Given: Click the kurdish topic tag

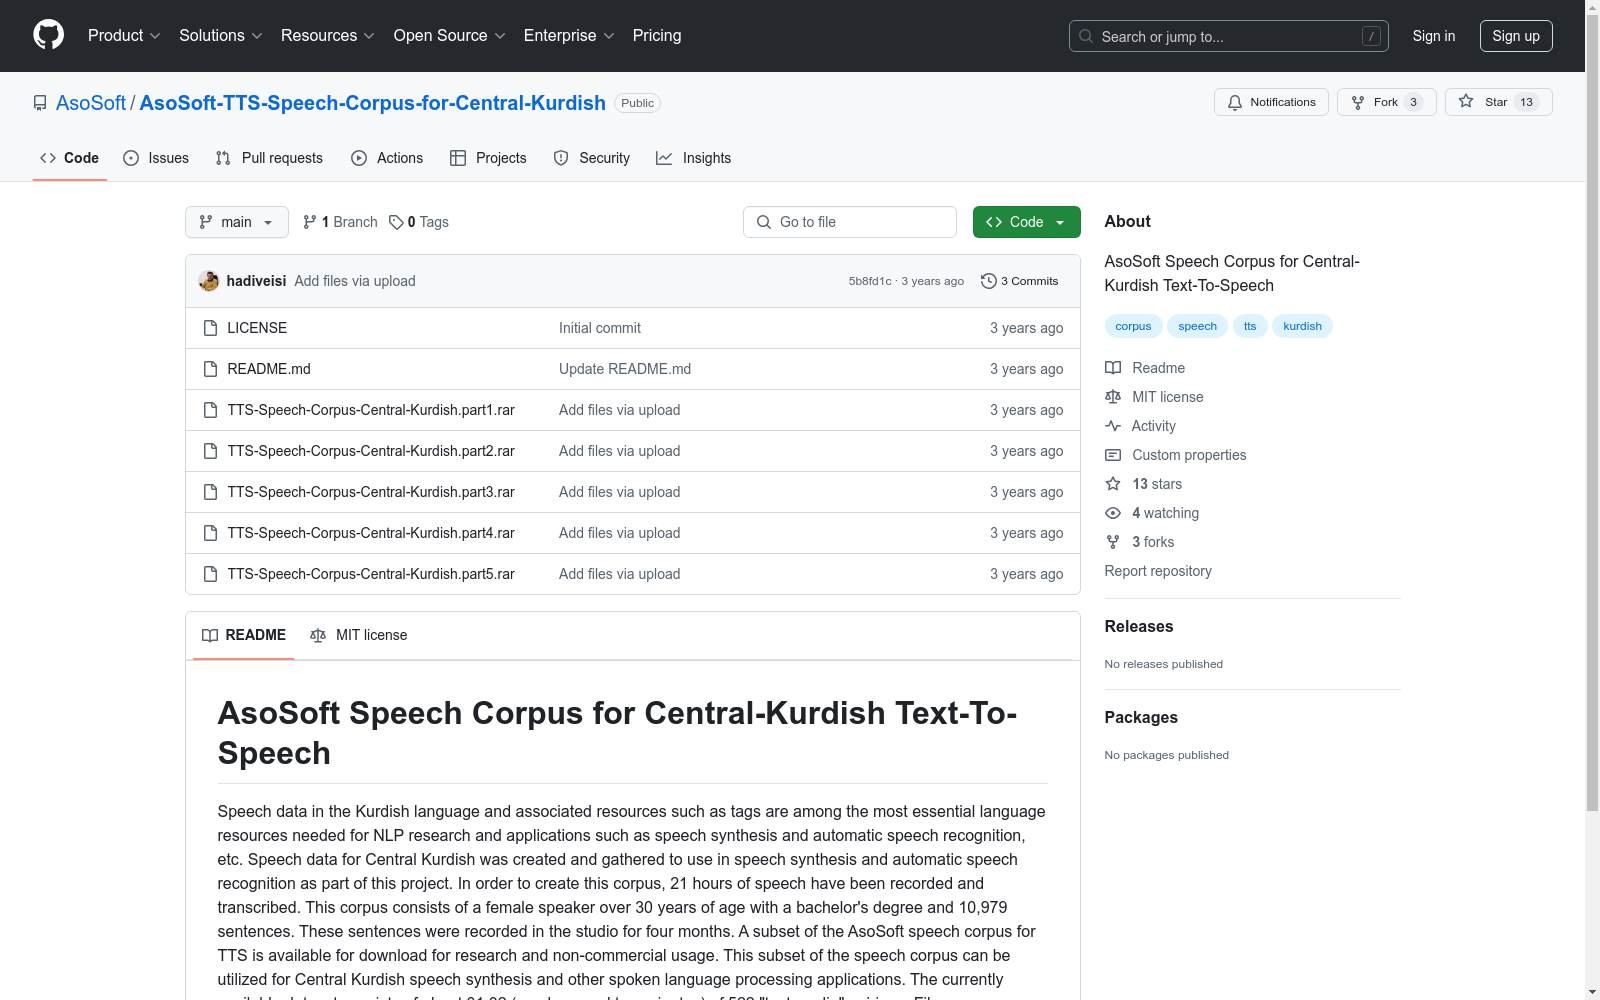Looking at the screenshot, I should pyautogui.click(x=1302, y=326).
